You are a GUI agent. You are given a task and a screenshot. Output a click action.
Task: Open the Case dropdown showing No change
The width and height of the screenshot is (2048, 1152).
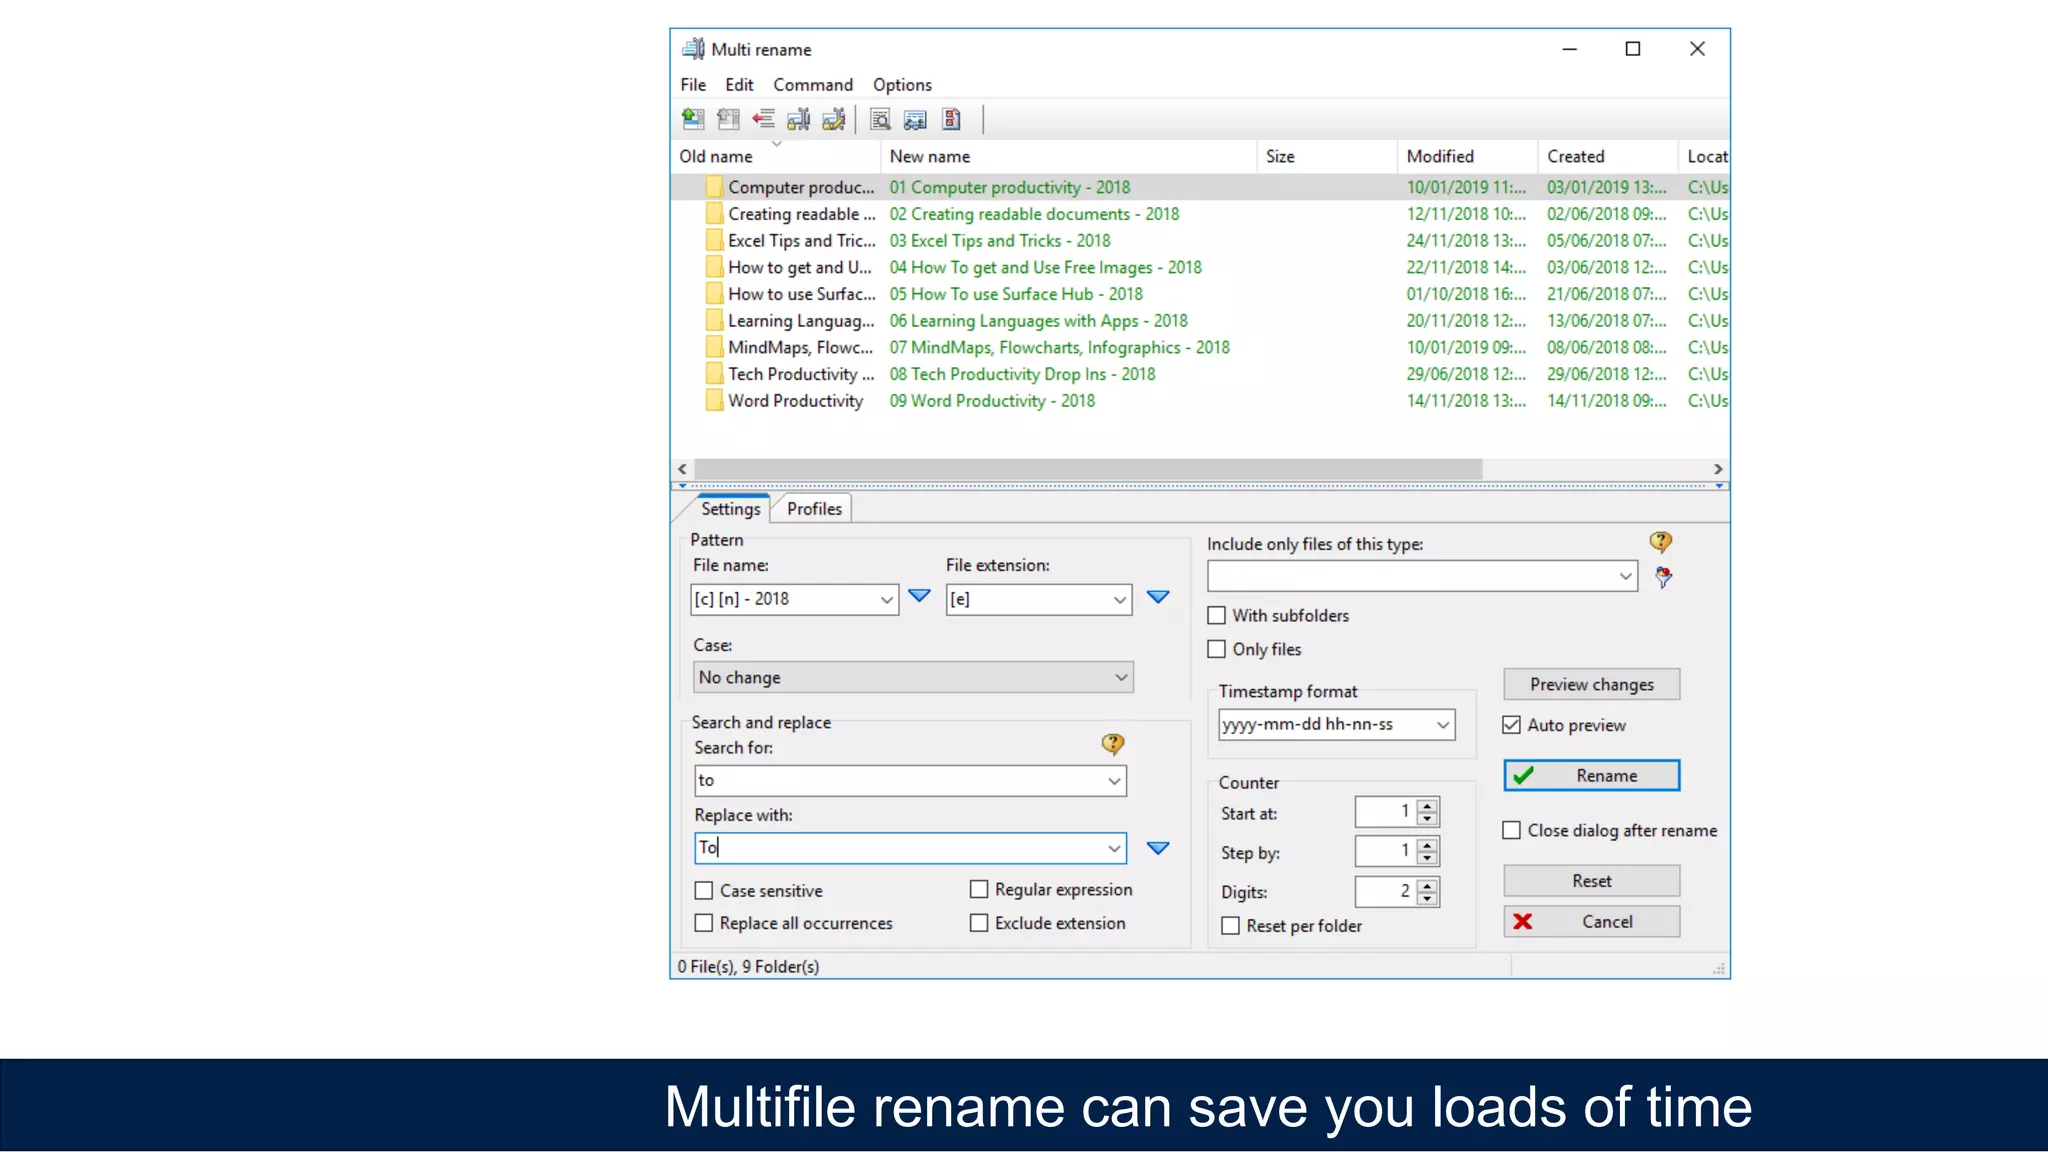(x=912, y=677)
